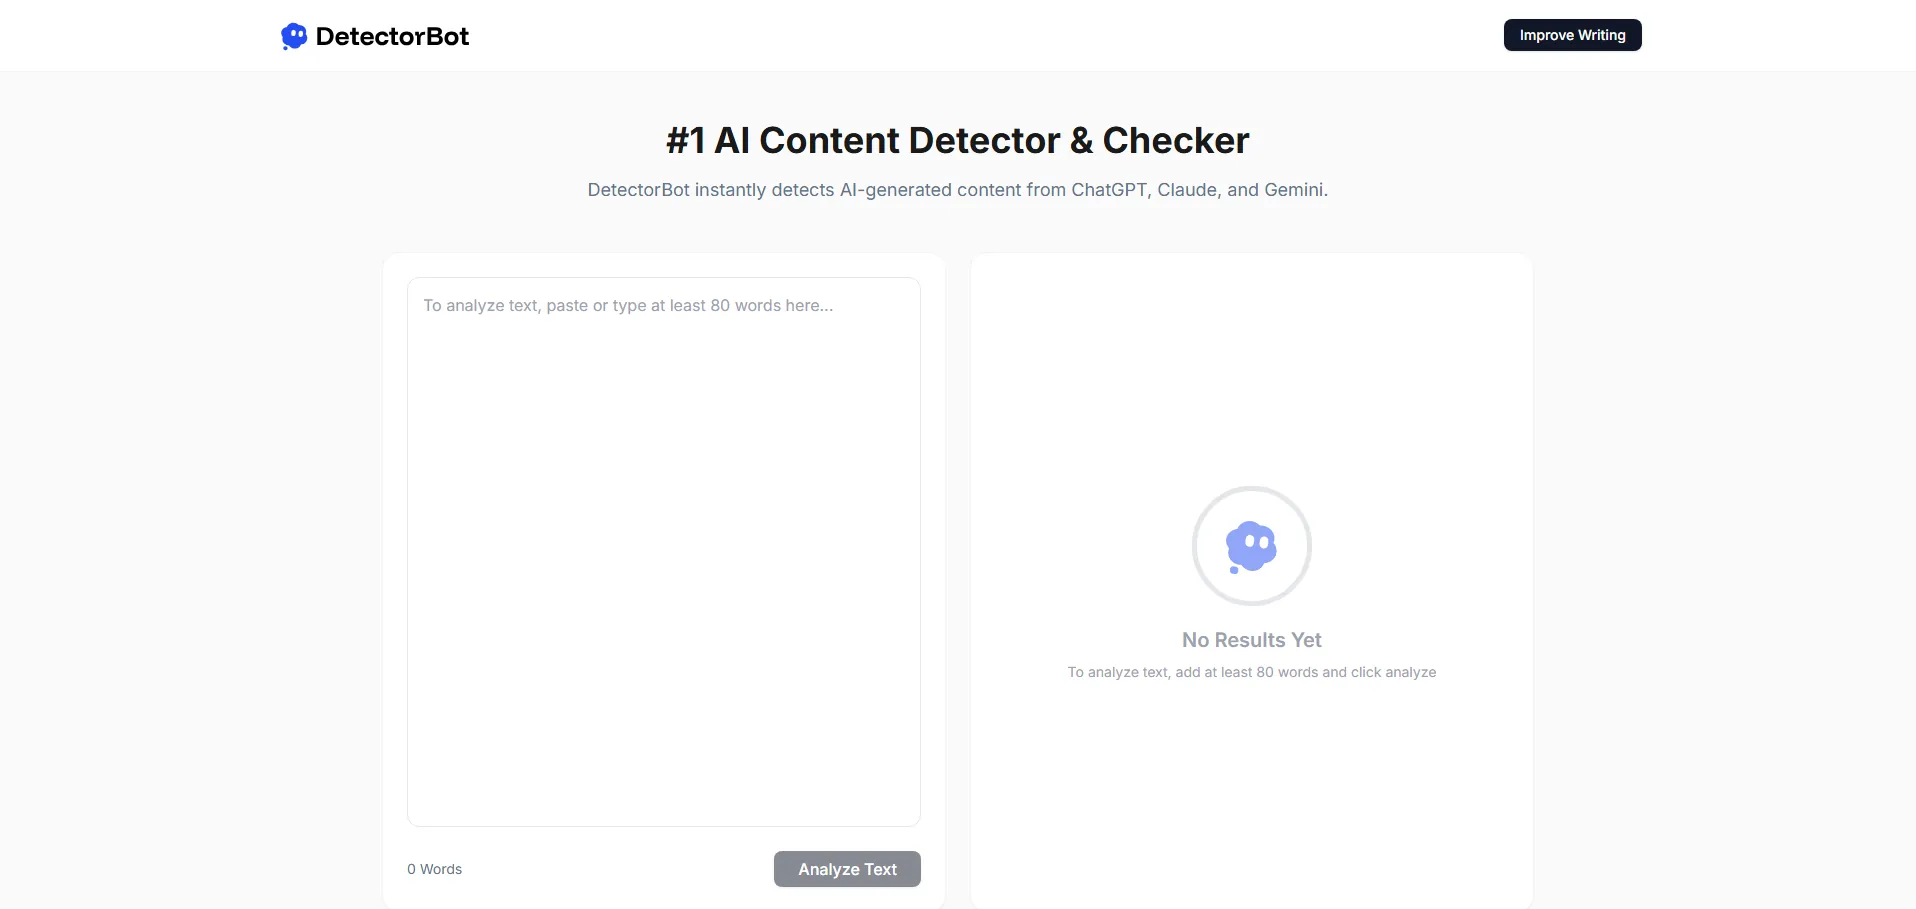The width and height of the screenshot is (1916, 909).
Task: Click "DetectorBot" at the start of the subtitle
Action: click(638, 190)
